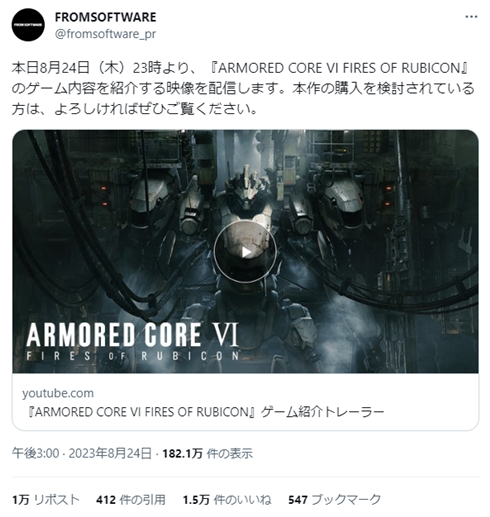Screen dimensions: 490x517
Task: Click the 件の引用 label
Action: click(143, 500)
